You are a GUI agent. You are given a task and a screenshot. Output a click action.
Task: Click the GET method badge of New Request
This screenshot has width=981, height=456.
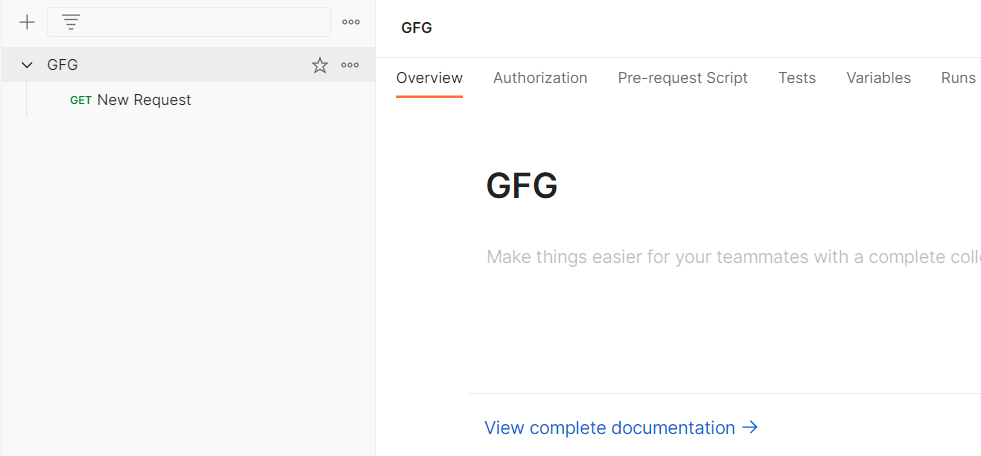click(x=81, y=100)
